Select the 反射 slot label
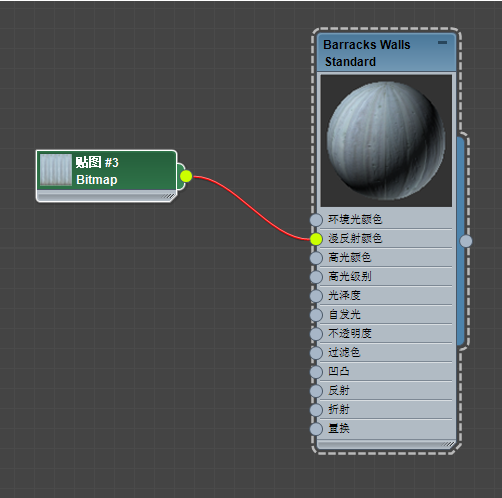The image size is (502, 498). pos(339,390)
